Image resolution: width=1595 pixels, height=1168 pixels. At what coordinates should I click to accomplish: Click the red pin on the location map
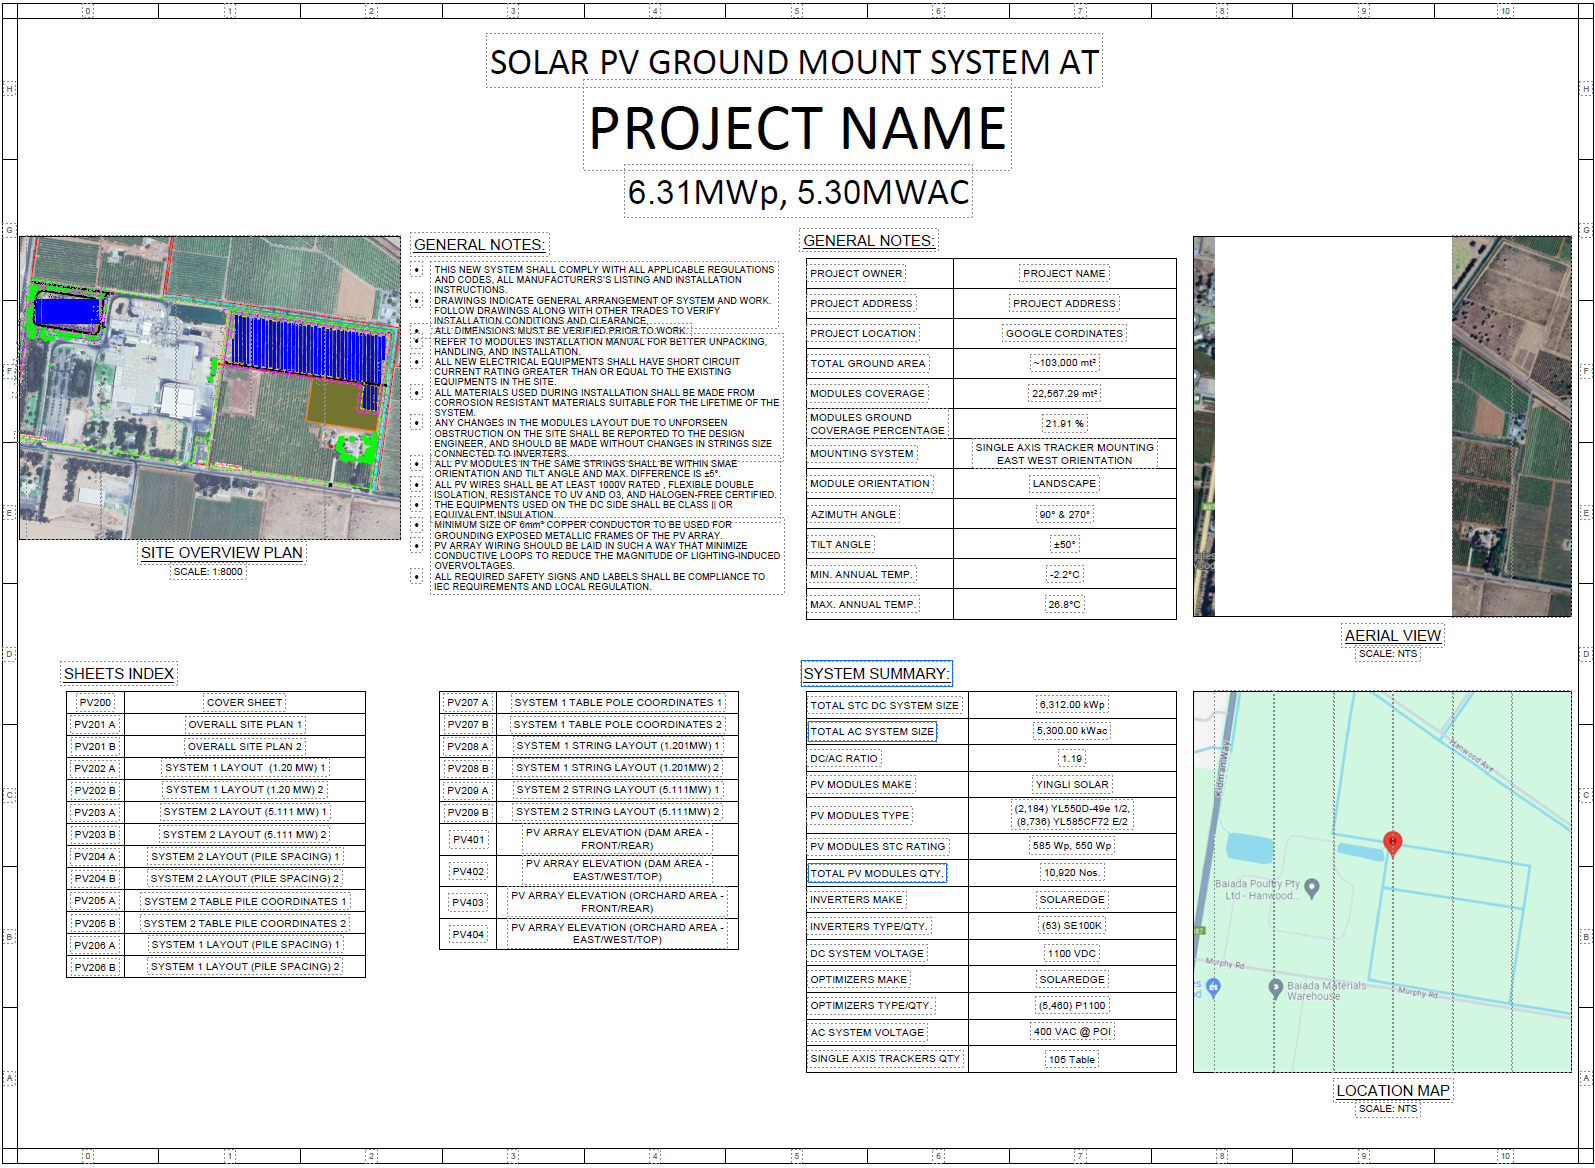coord(1391,843)
